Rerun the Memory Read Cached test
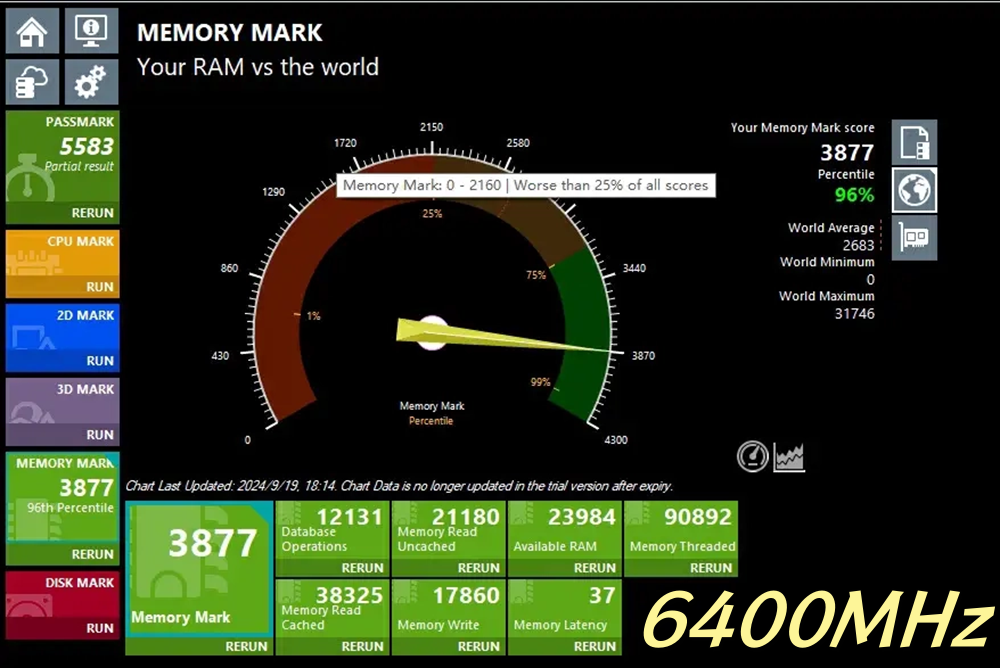1000x668 pixels. point(362,646)
